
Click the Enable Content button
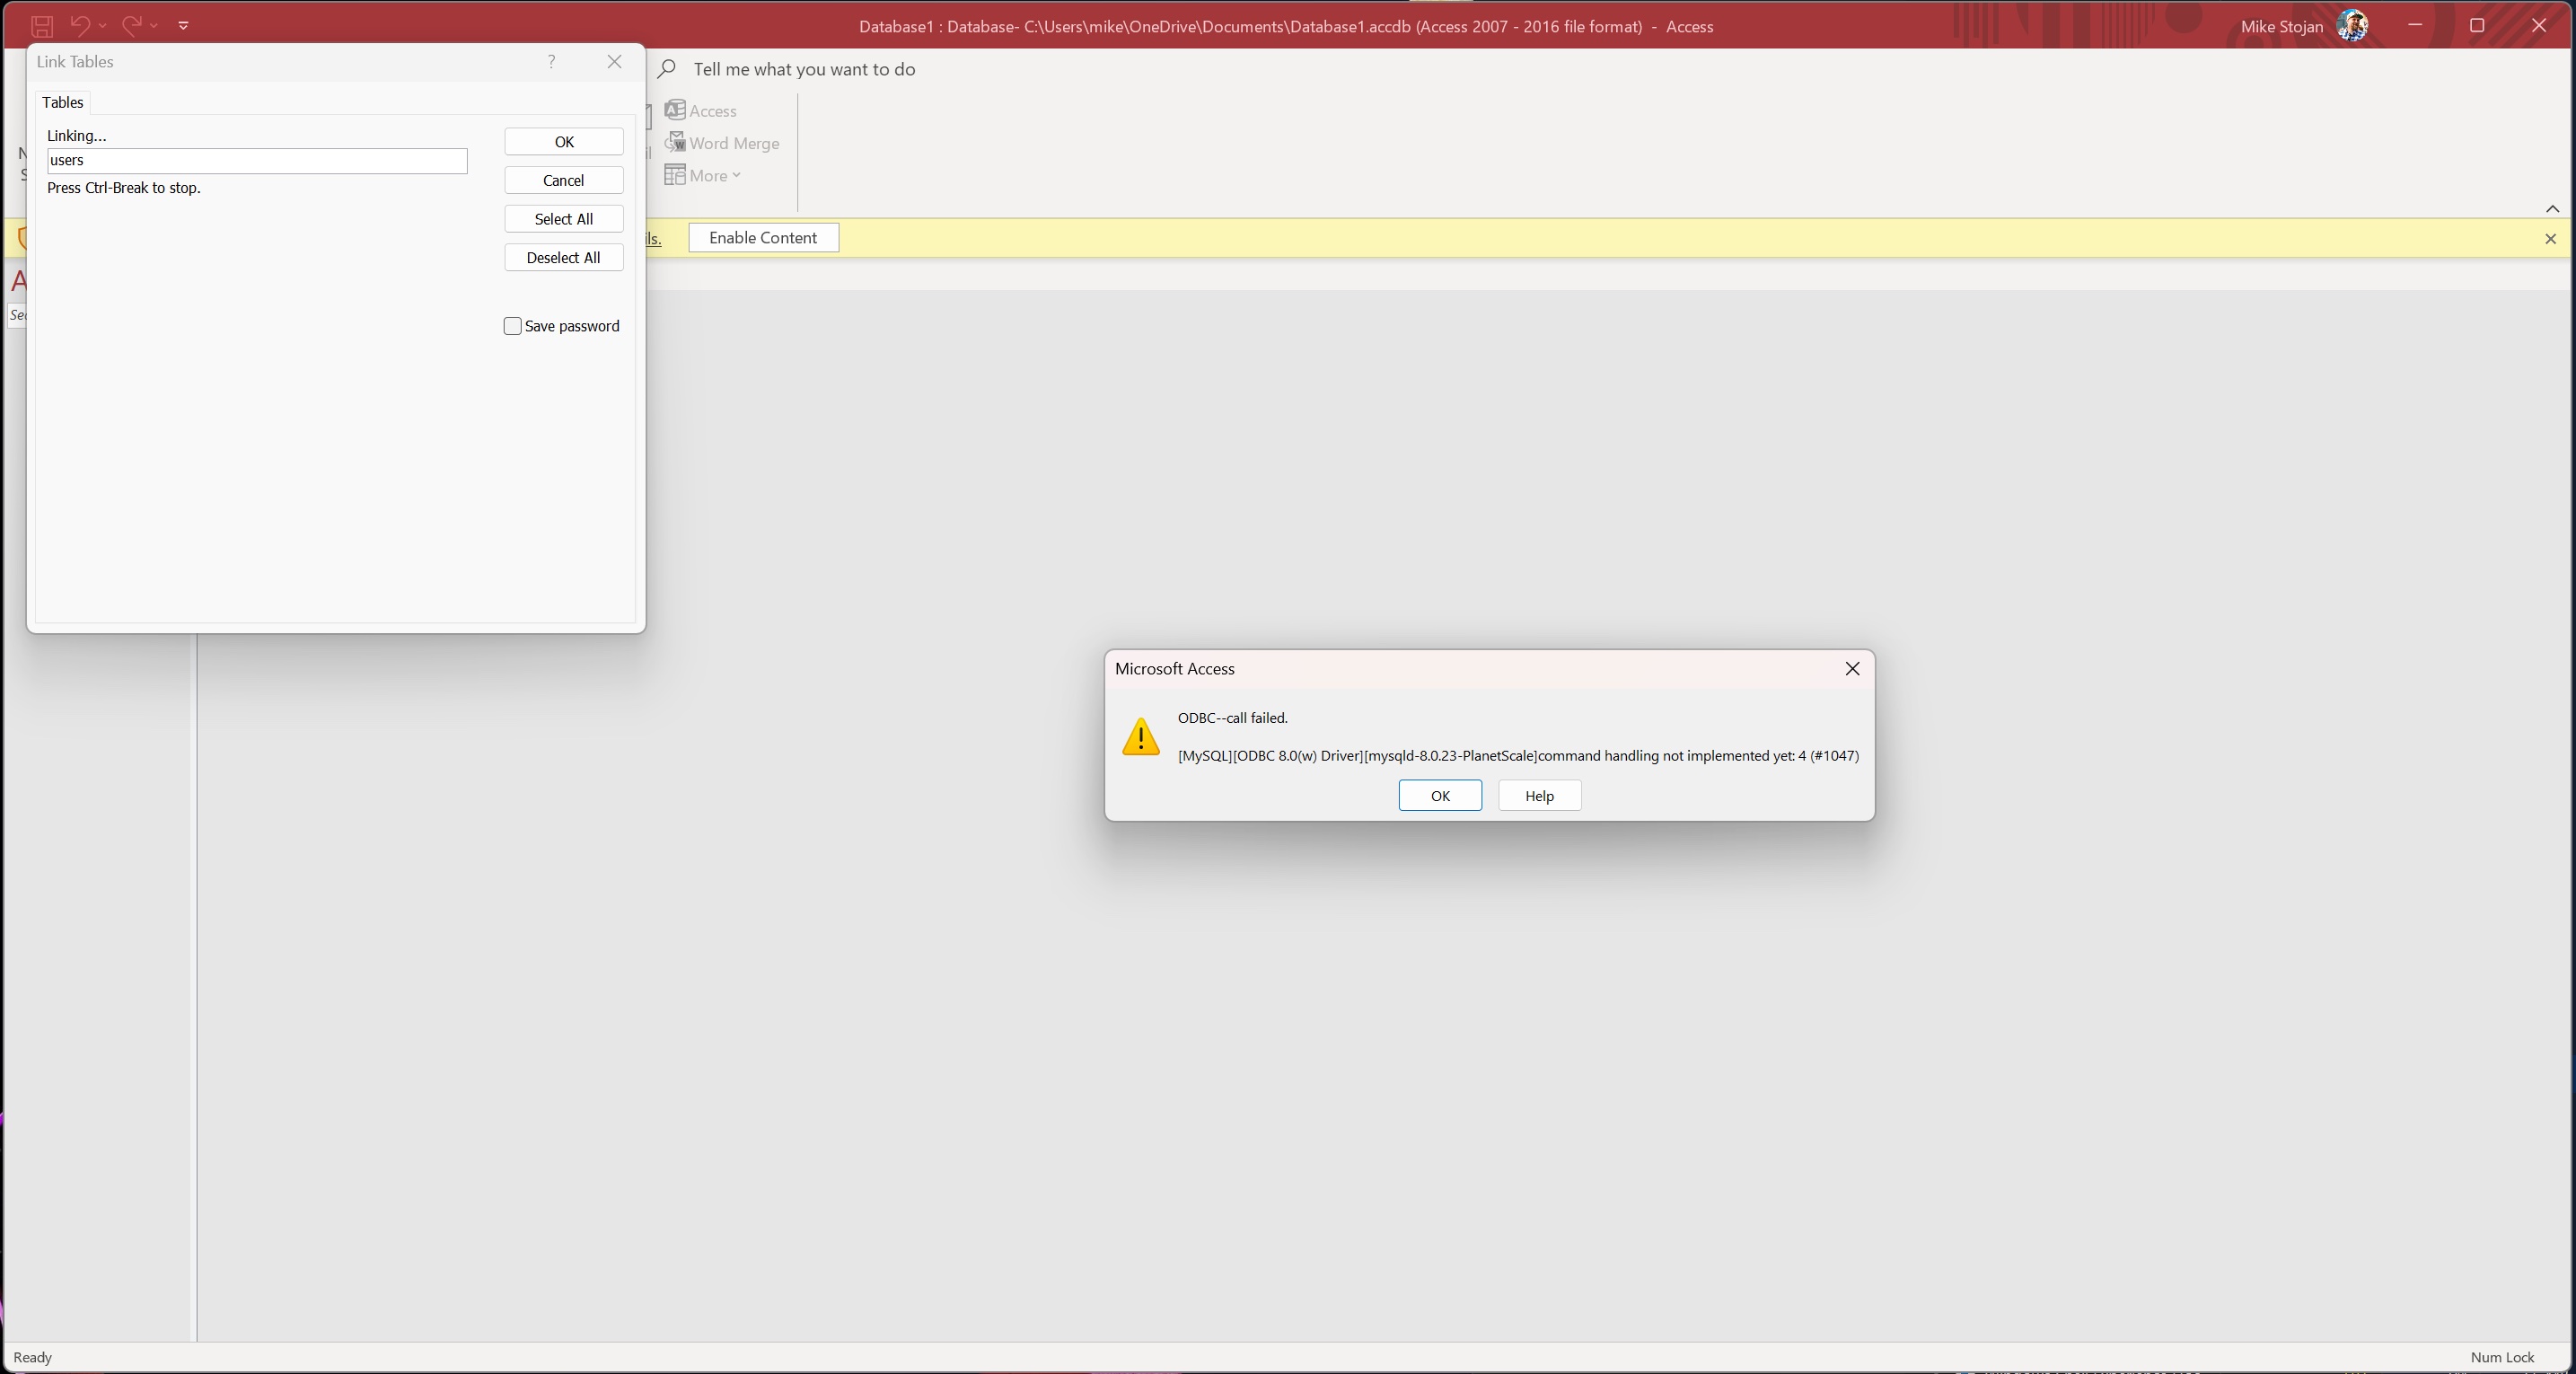(762, 238)
